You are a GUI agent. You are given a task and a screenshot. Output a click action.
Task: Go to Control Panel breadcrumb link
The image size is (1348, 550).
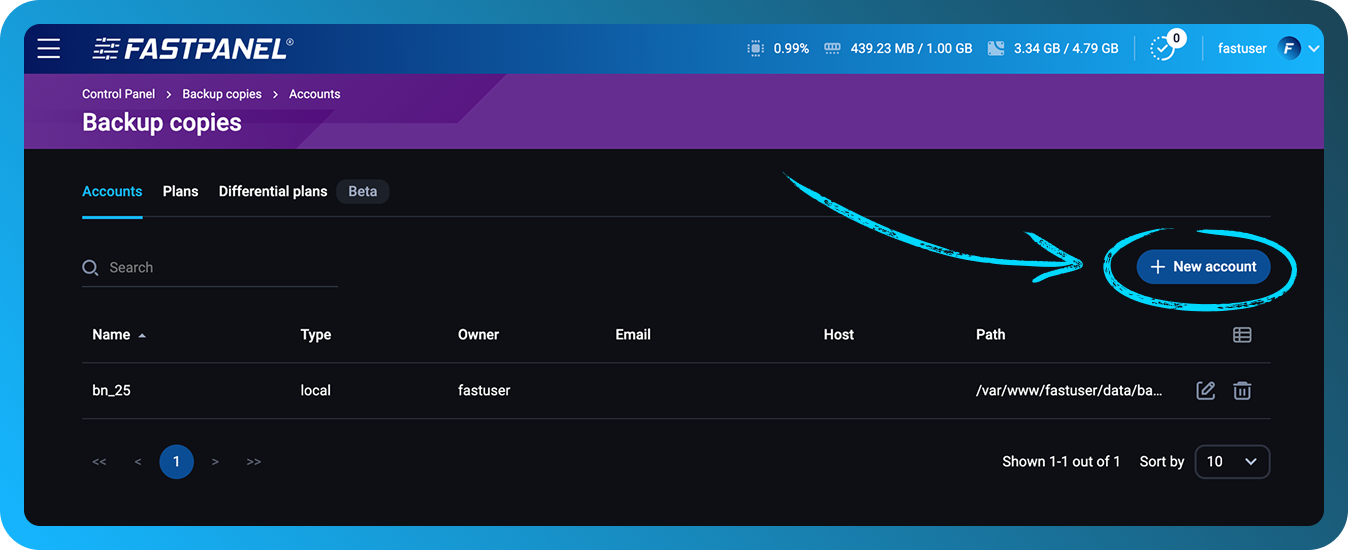[x=119, y=94]
